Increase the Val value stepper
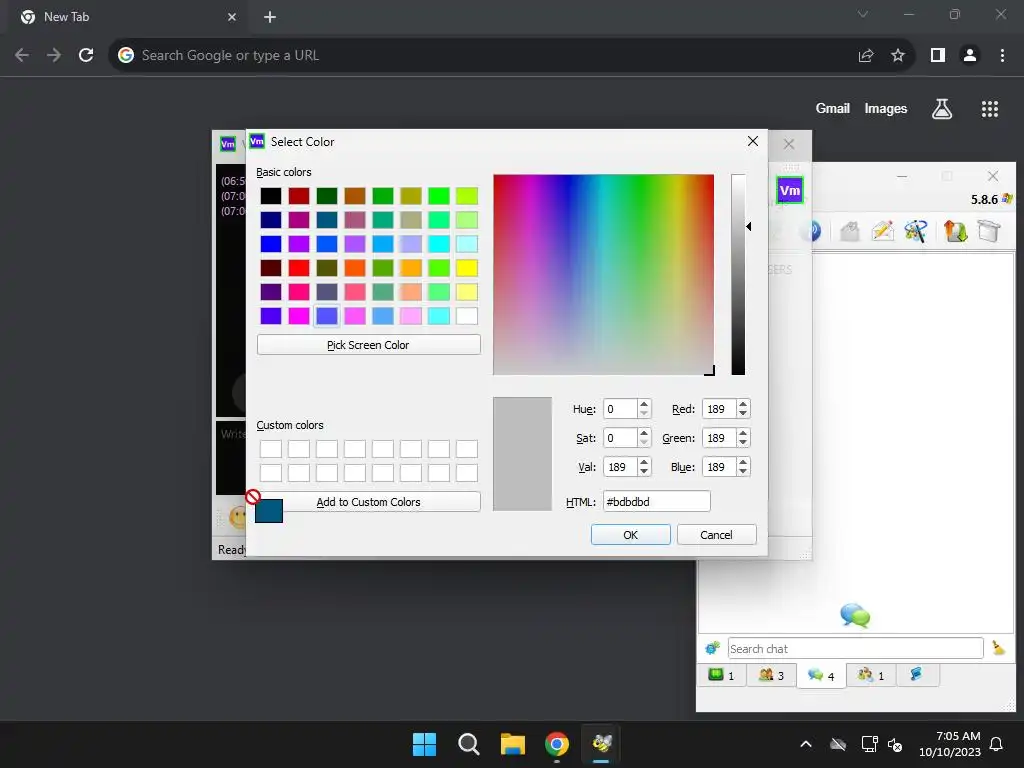Viewport: 1024px width, 768px height. point(644,462)
